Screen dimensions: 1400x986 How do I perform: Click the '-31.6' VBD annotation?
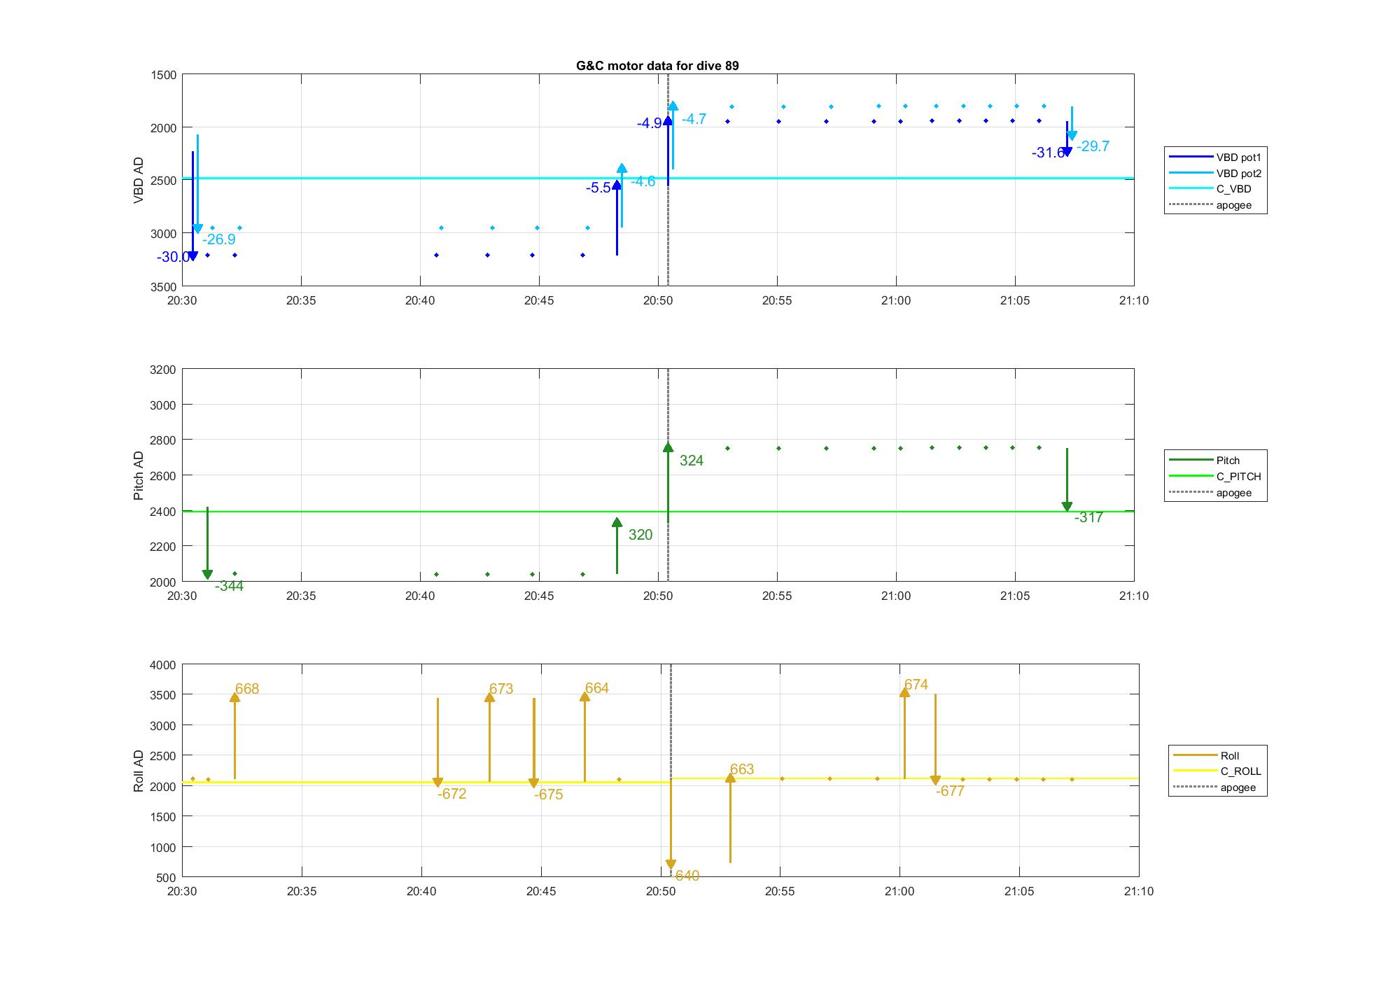pos(1048,153)
